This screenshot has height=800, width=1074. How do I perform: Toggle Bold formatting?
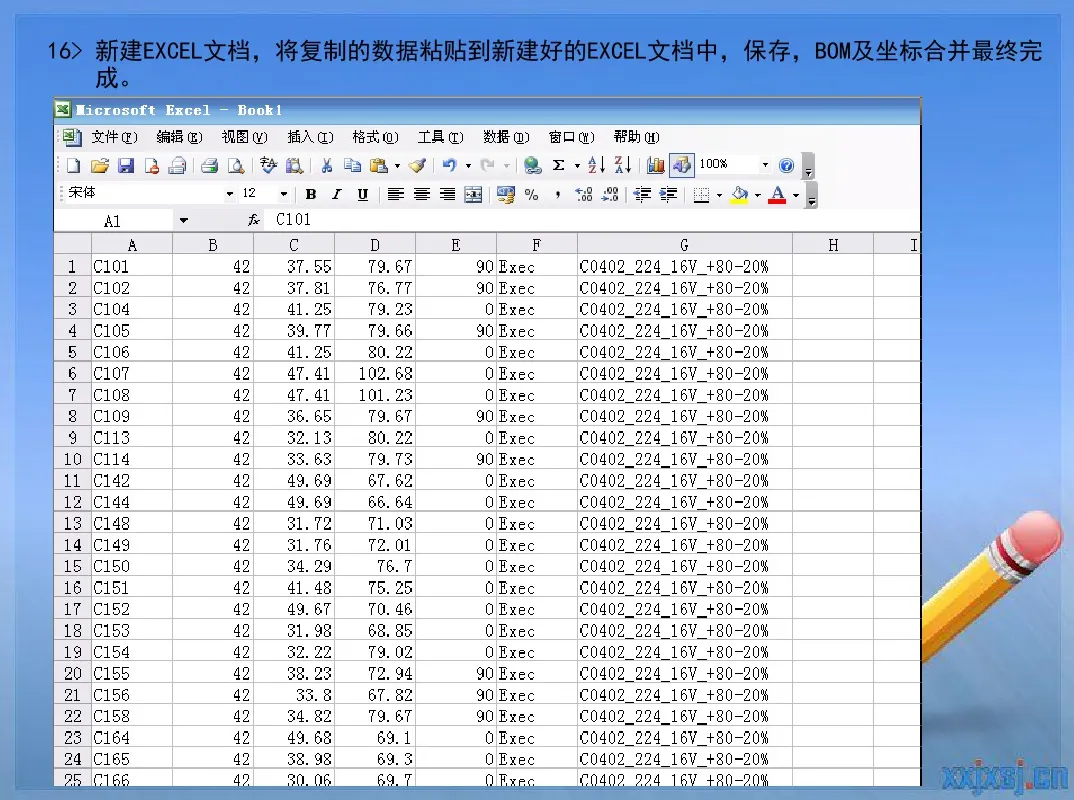click(x=310, y=195)
